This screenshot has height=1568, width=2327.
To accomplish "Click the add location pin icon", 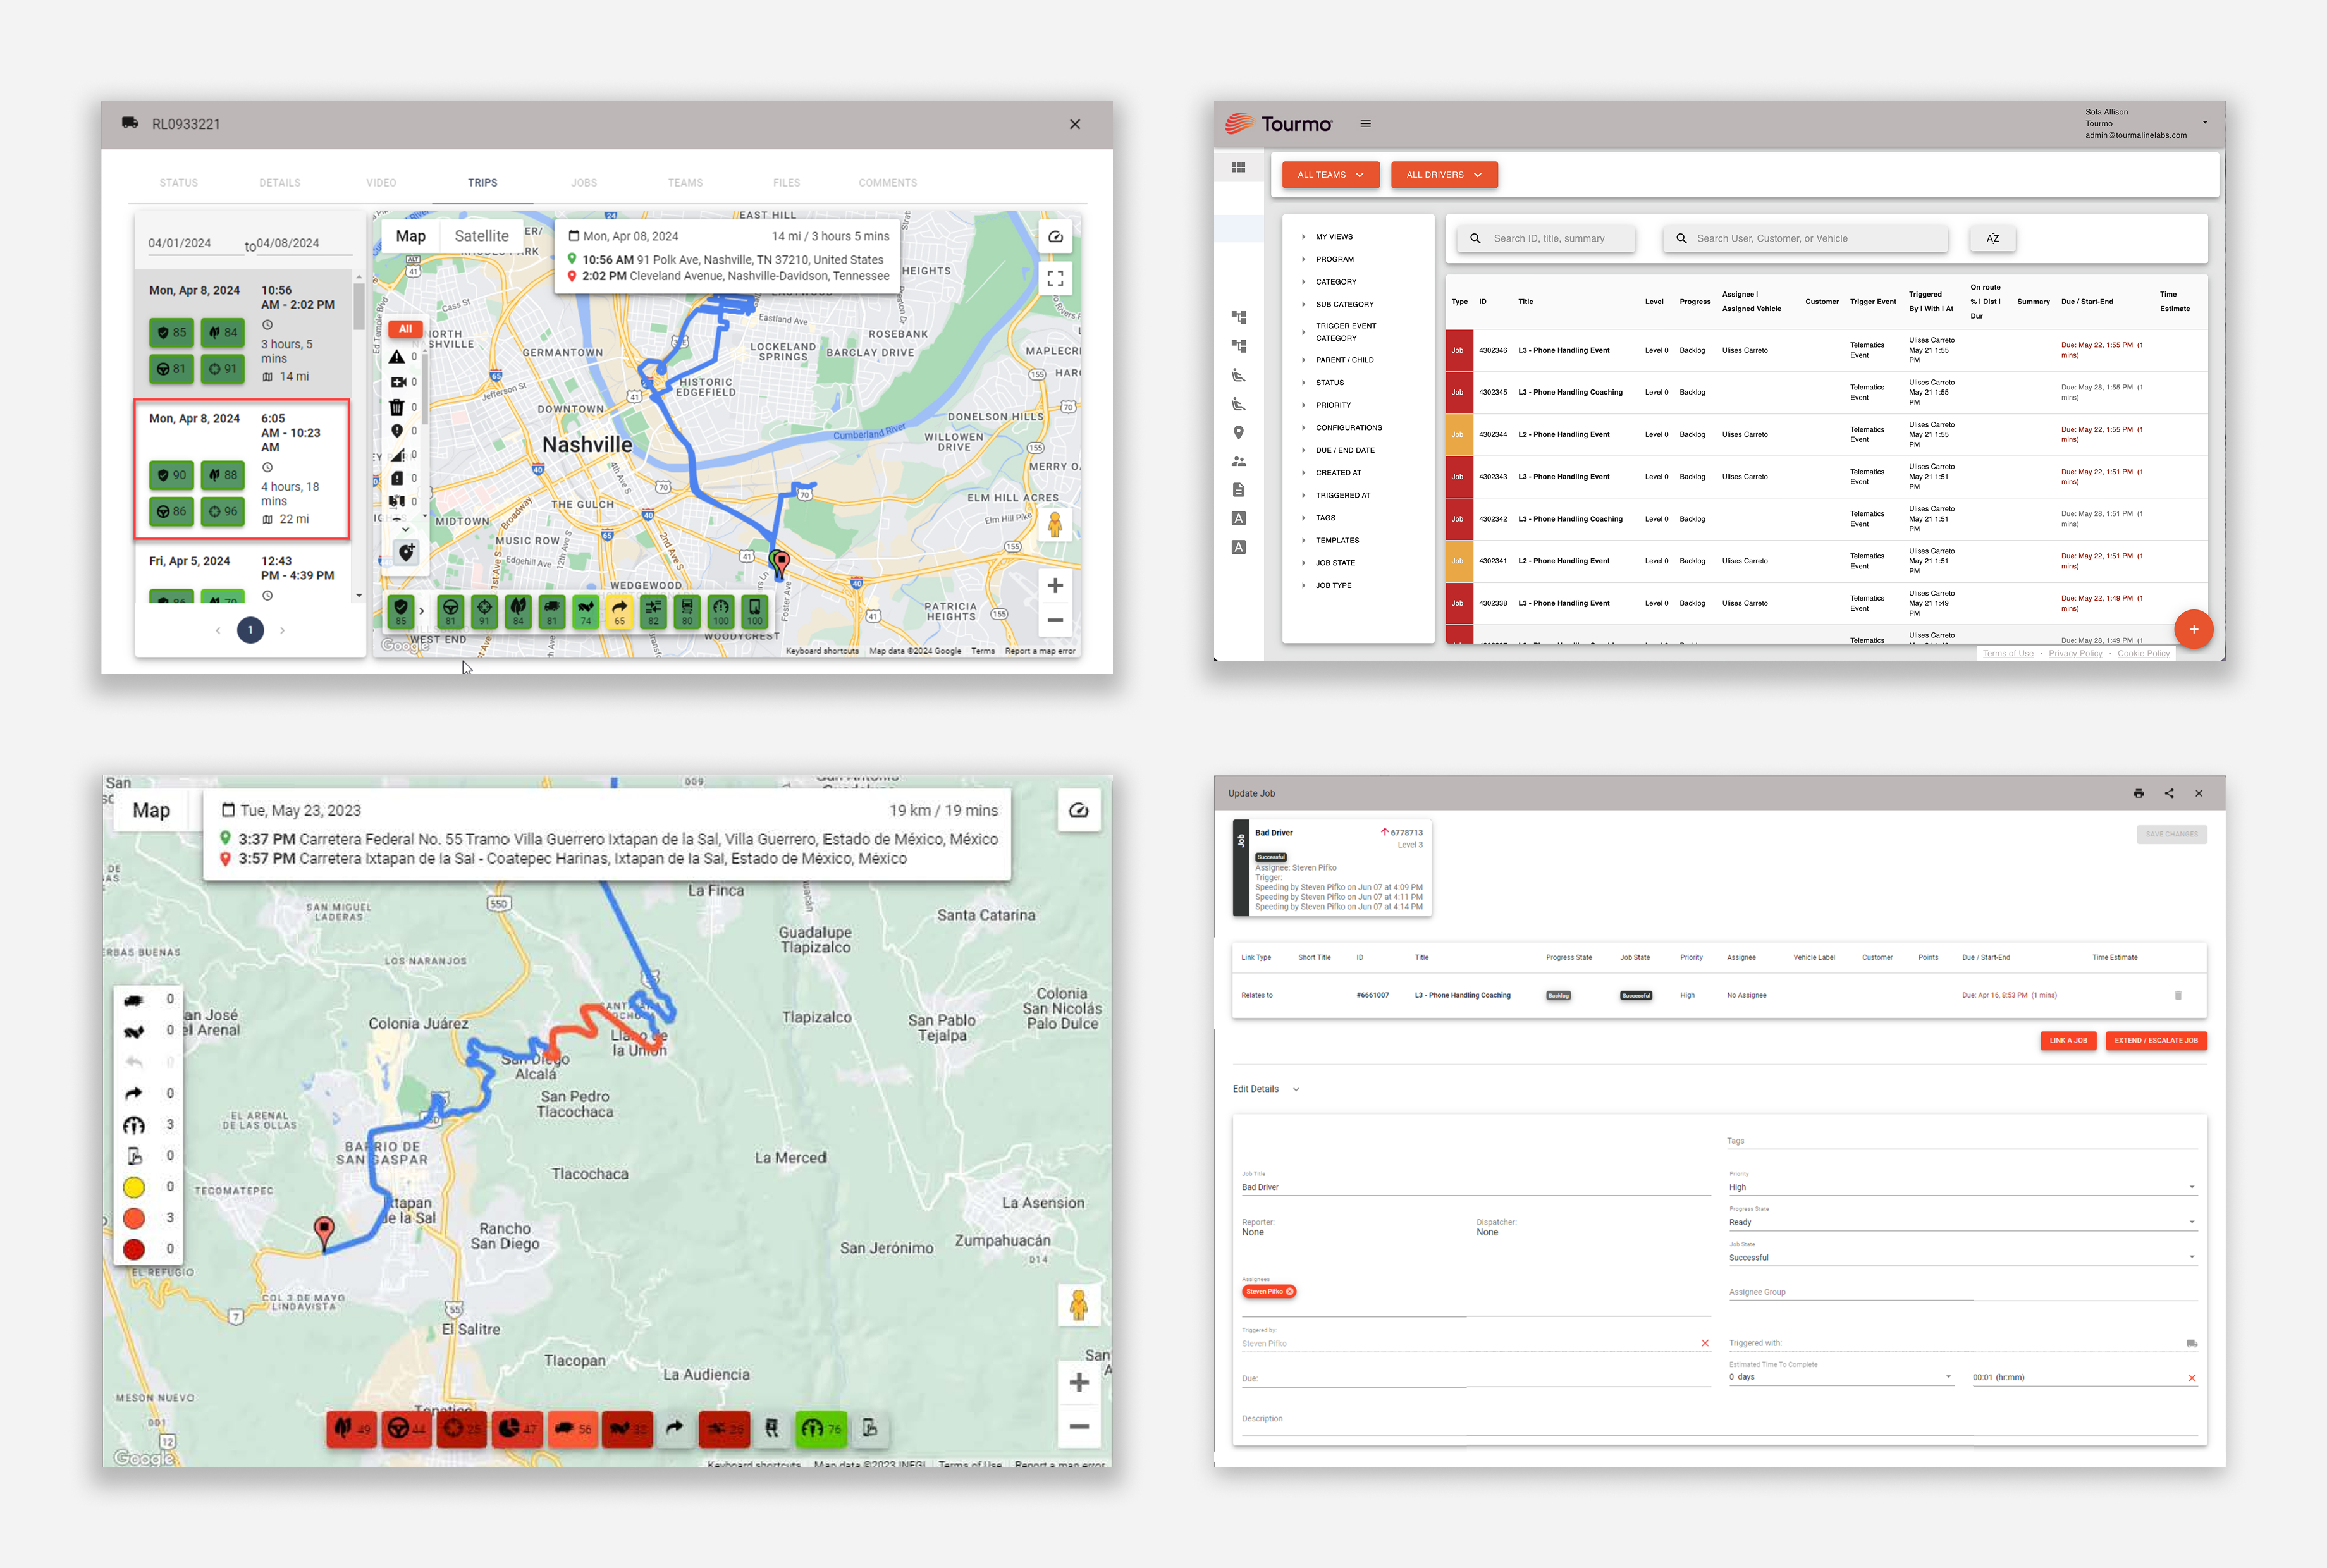I will [x=406, y=552].
